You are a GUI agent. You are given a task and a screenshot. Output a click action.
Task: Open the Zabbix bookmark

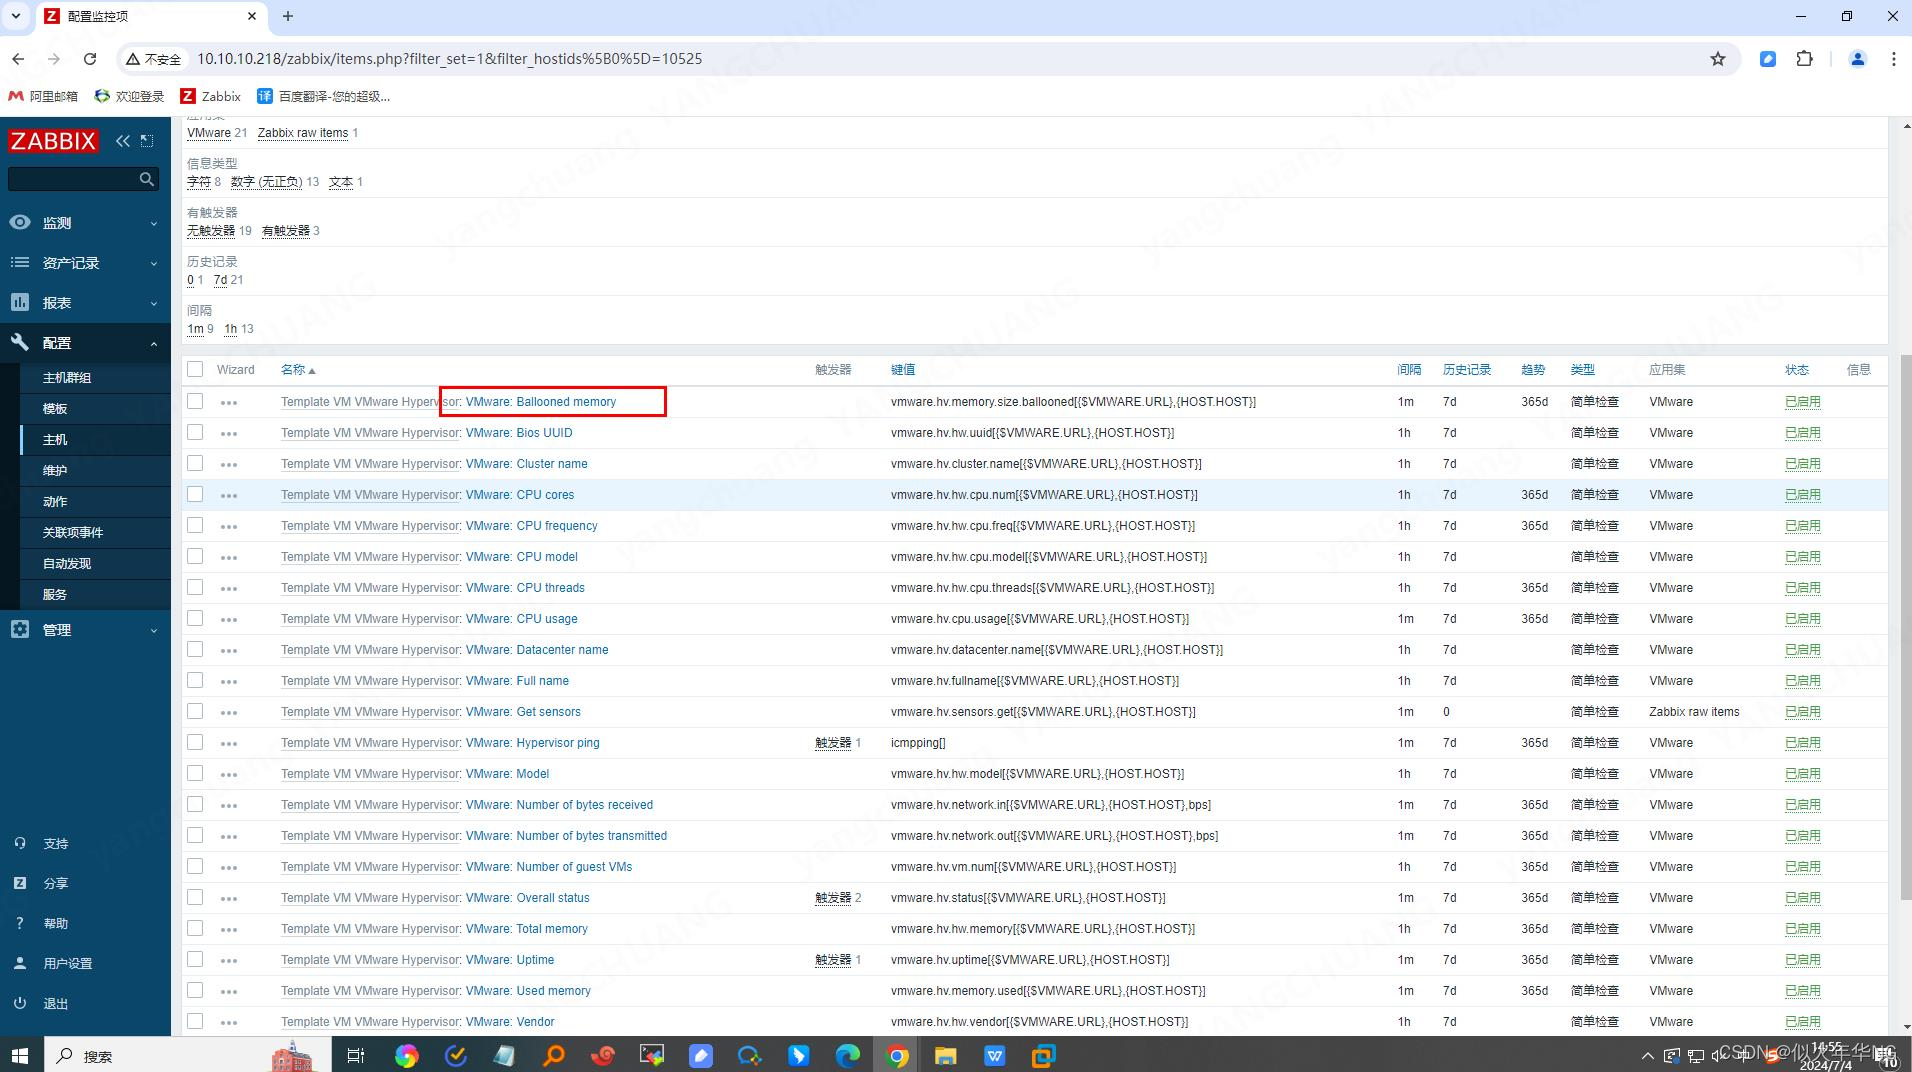[210, 96]
